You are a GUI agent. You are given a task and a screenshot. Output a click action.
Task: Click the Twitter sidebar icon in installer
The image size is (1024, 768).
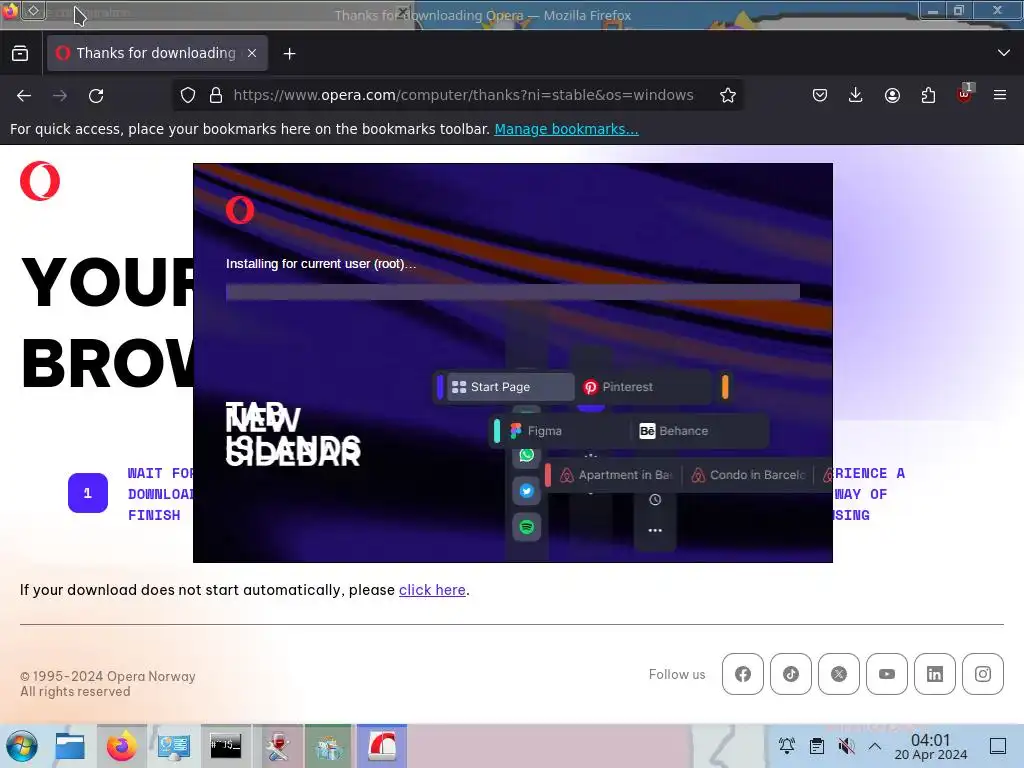tap(526, 491)
